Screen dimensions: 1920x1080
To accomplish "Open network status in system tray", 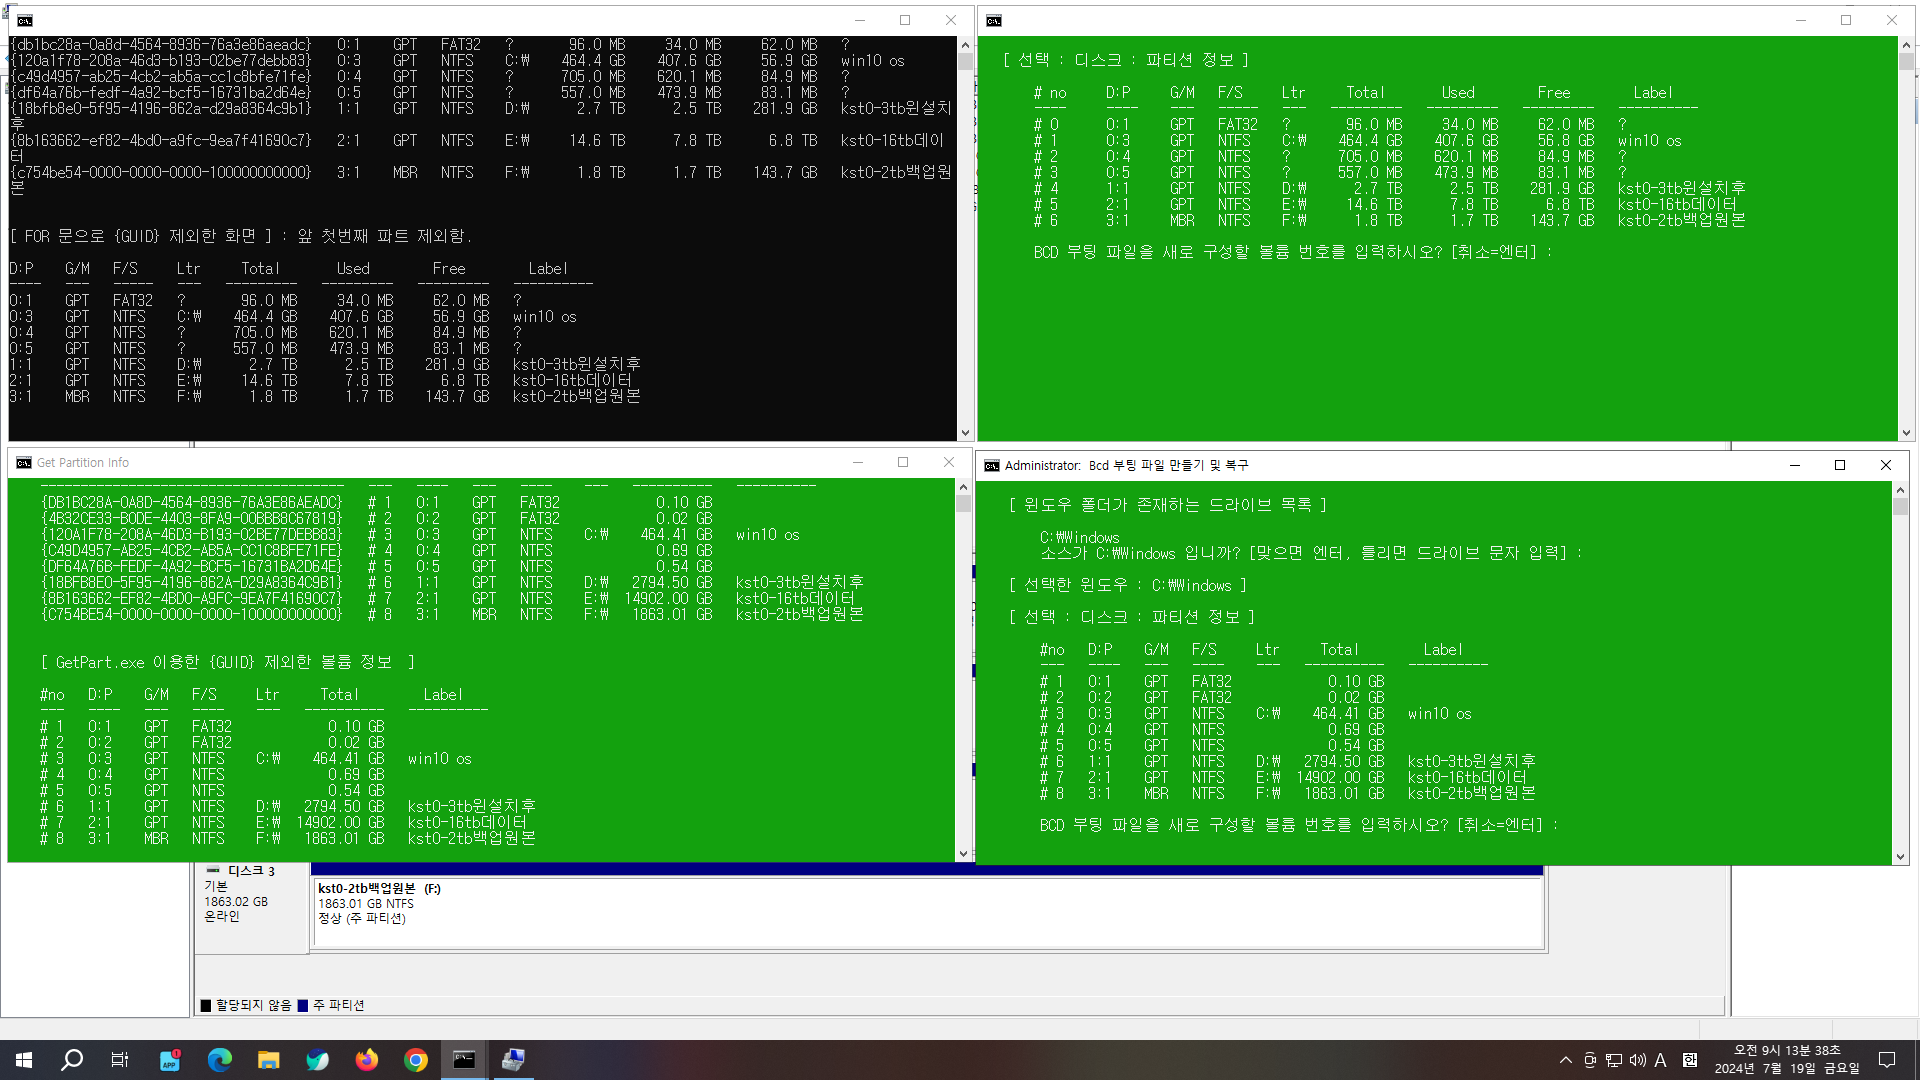I will (x=1614, y=1060).
